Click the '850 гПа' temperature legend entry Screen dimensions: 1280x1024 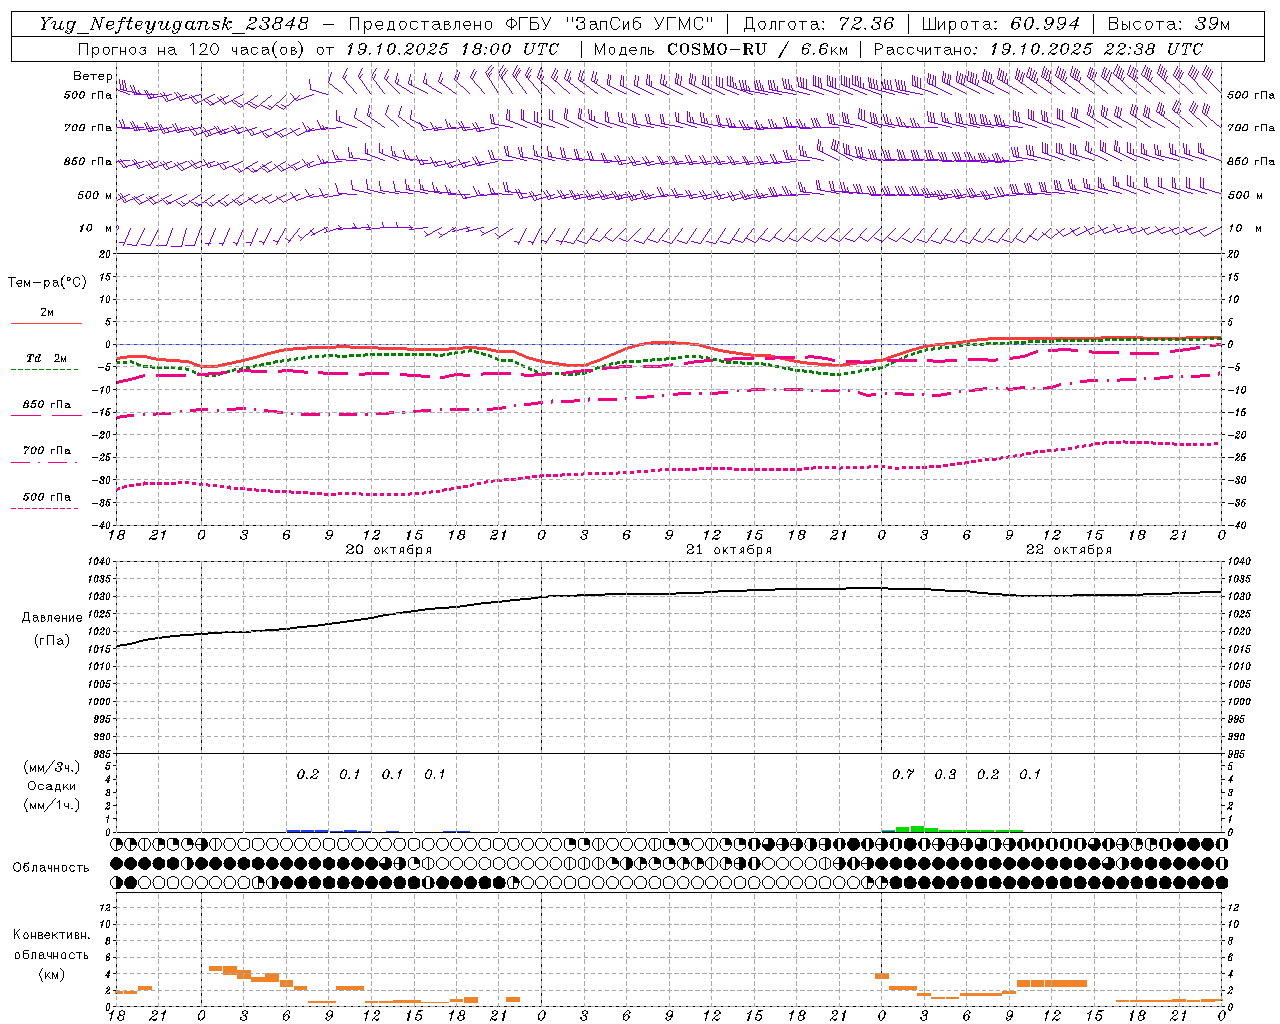(47, 405)
